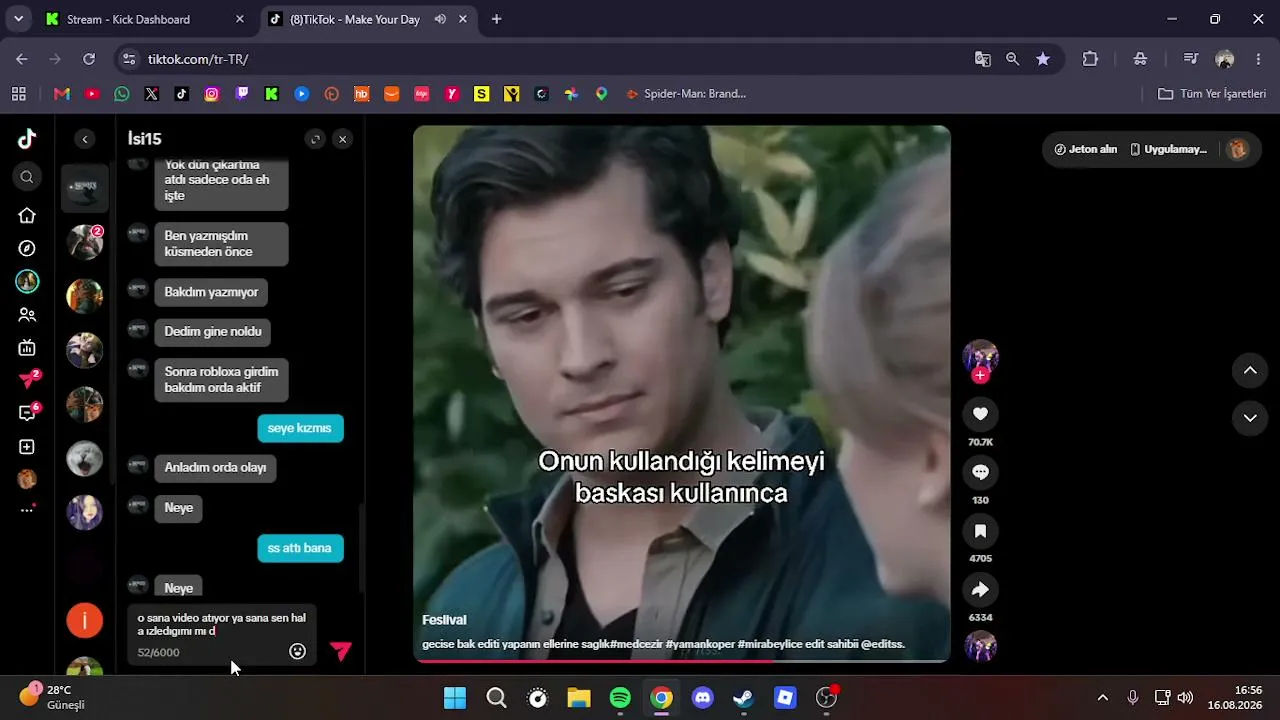Image resolution: width=1280 pixels, height=720 pixels.
Task: Open the Instagram bookmark
Action: [212, 94]
